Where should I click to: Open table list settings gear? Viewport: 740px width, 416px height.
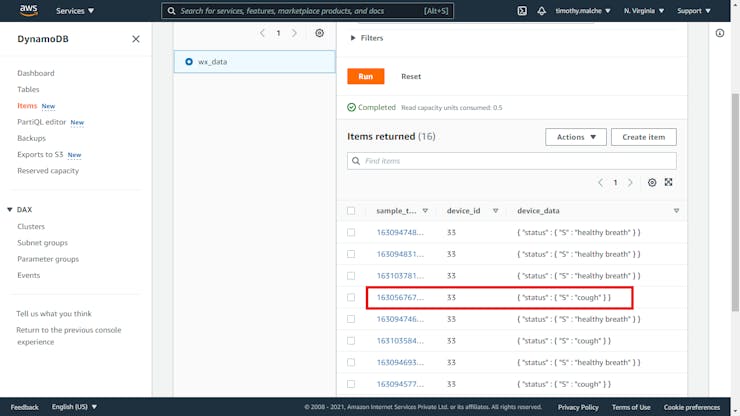click(320, 33)
